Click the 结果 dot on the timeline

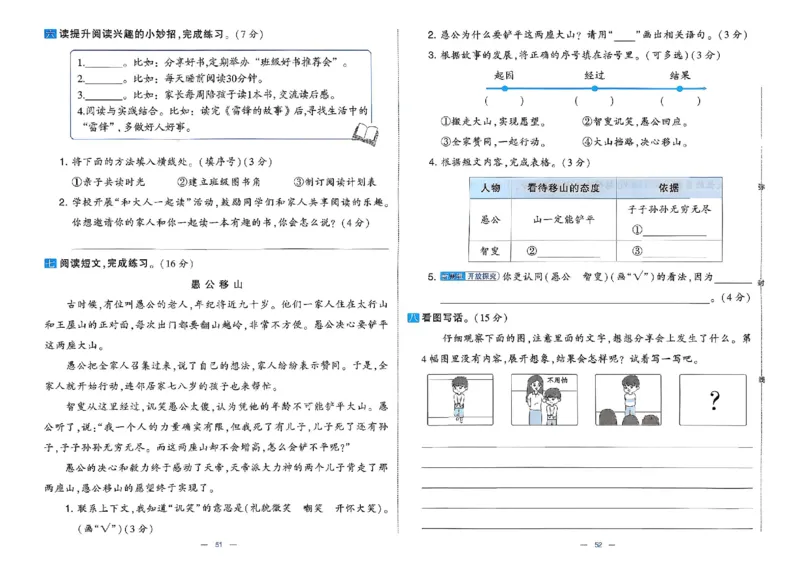(680, 88)
